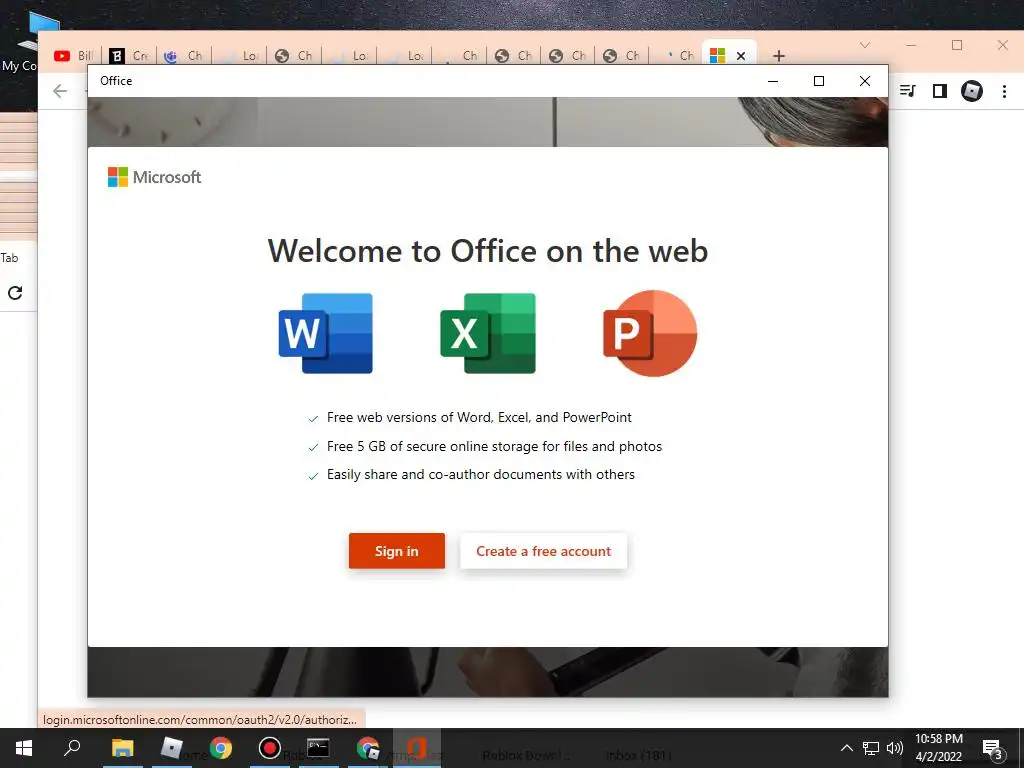Close the Office window
The image size is (1024, 768).
[x=865, y=81]
